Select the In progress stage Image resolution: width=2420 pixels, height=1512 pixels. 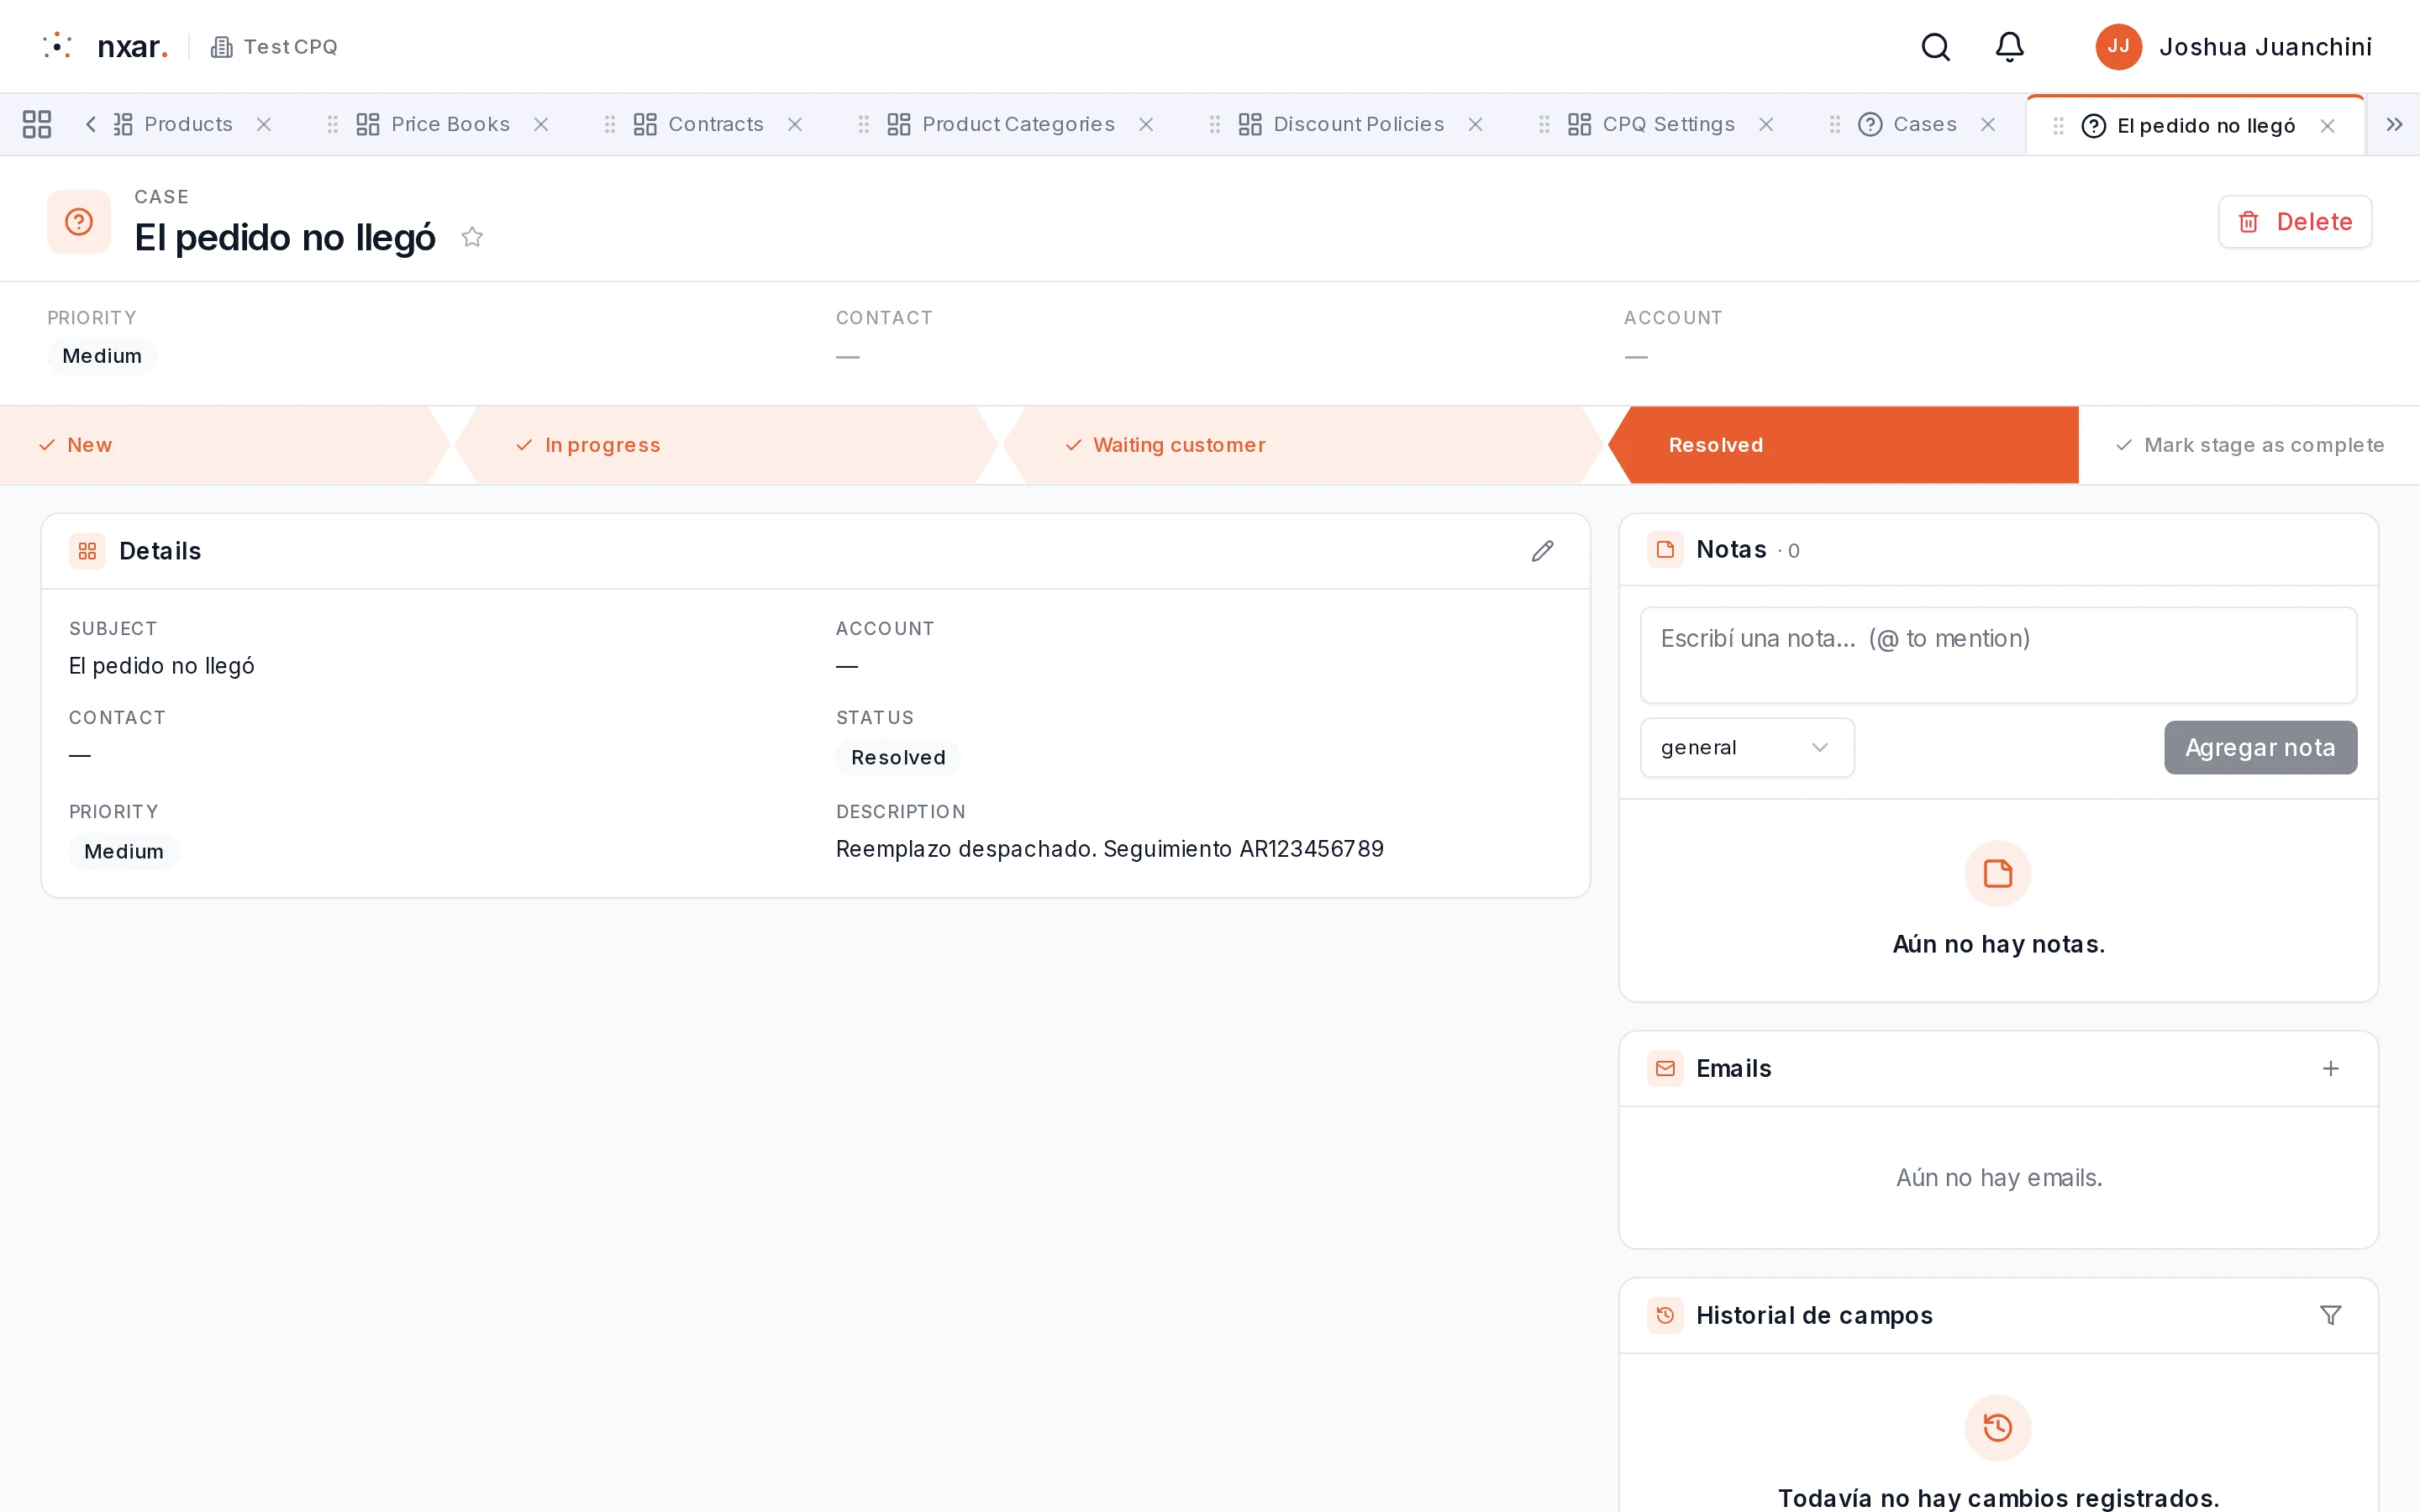726,445
